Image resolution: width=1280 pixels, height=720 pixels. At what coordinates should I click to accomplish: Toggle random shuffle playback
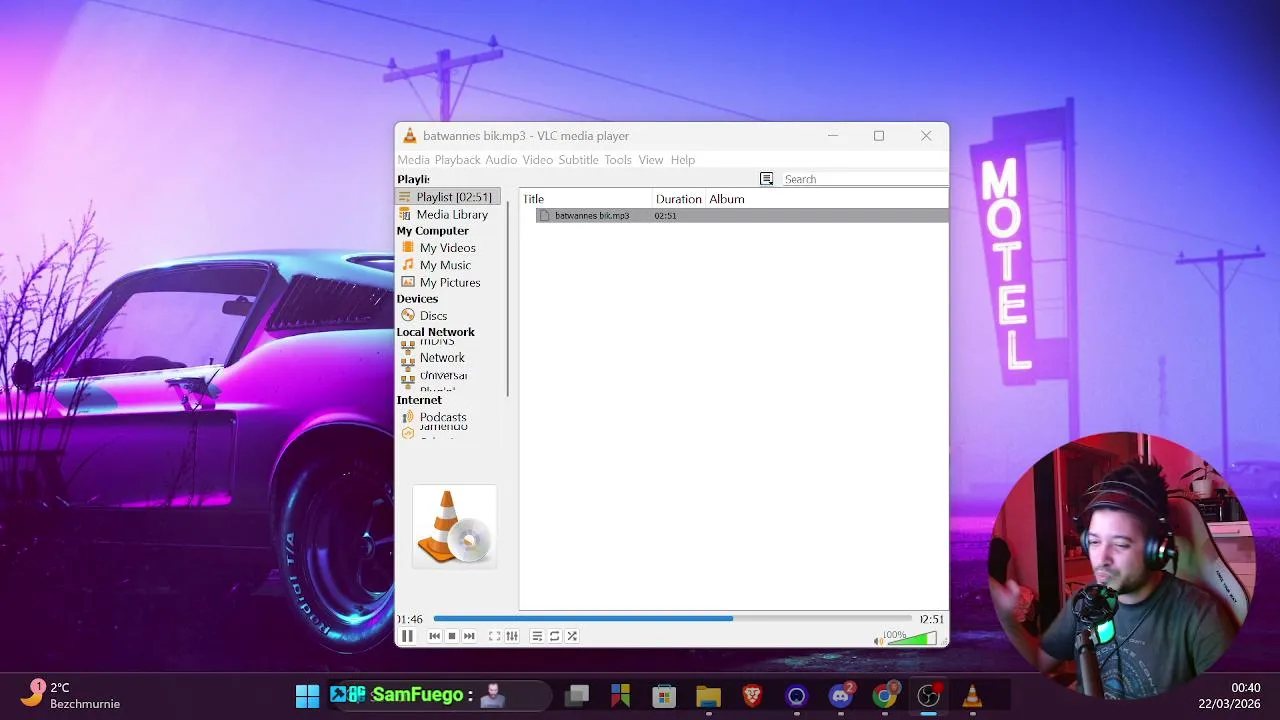[x=572, y=636]
